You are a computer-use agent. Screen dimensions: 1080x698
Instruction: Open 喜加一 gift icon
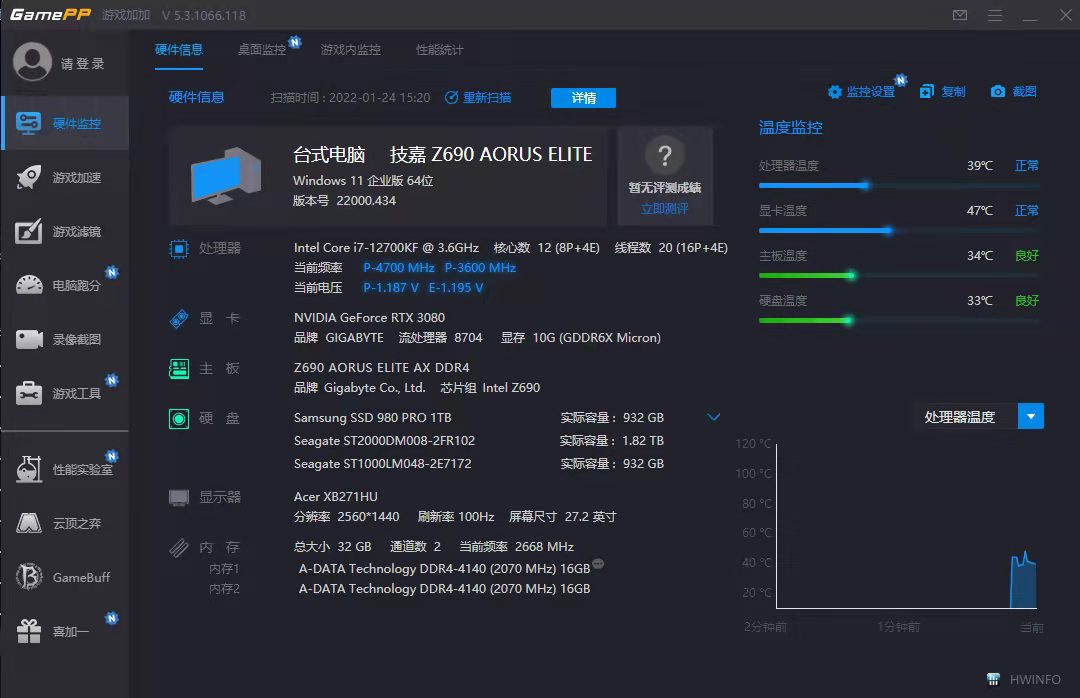coord(29,631)
